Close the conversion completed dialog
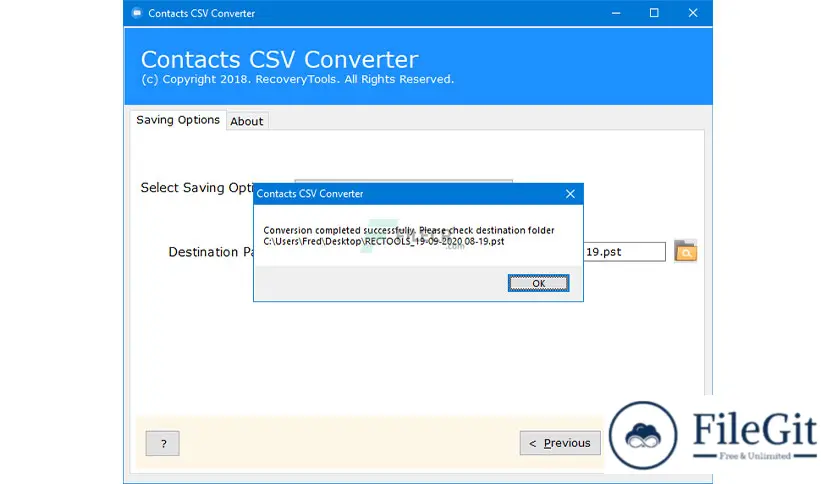This screenshot has width=836, height=484. [570, 193]
